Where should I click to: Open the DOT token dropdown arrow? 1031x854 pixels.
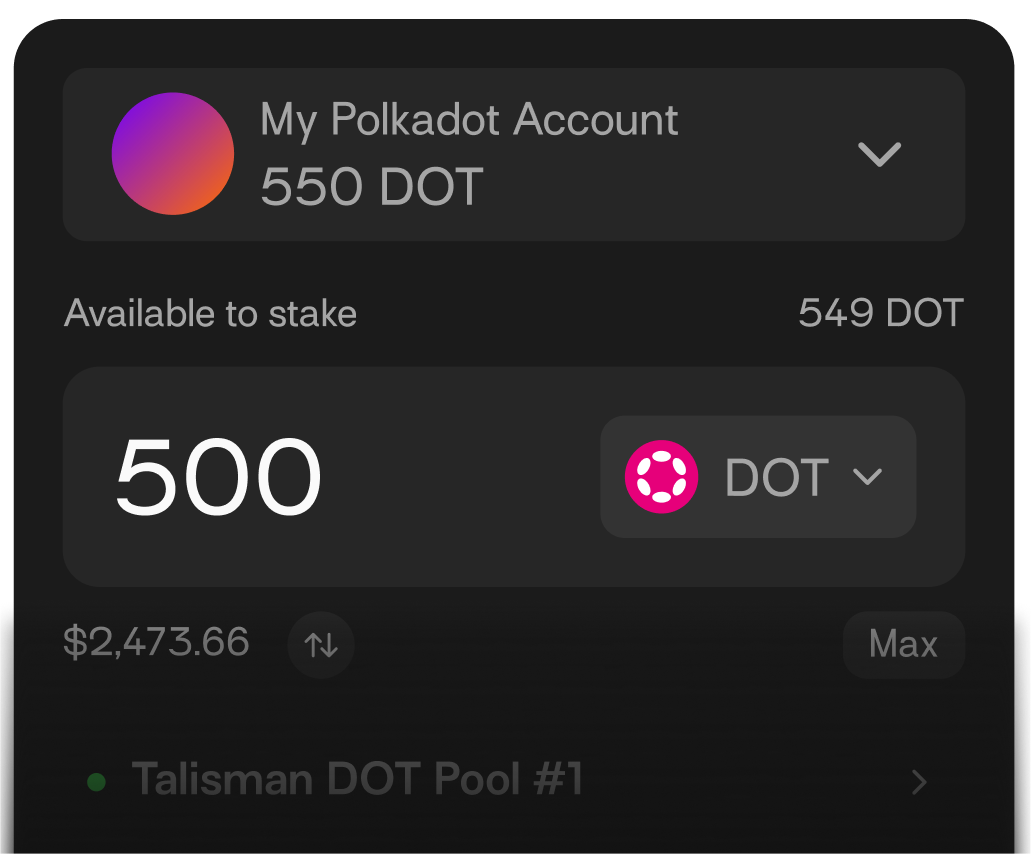[867, 477]
